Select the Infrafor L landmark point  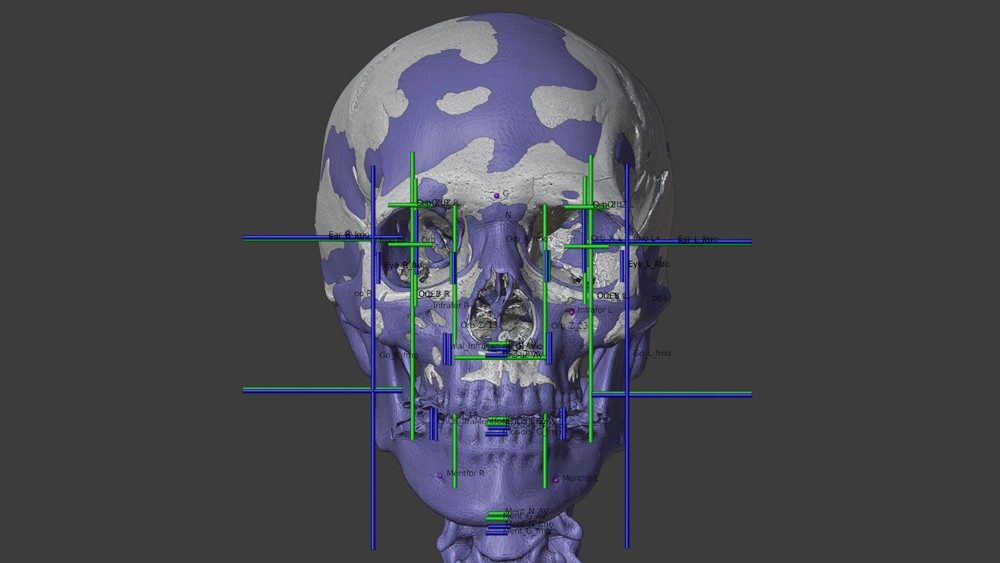572,311
